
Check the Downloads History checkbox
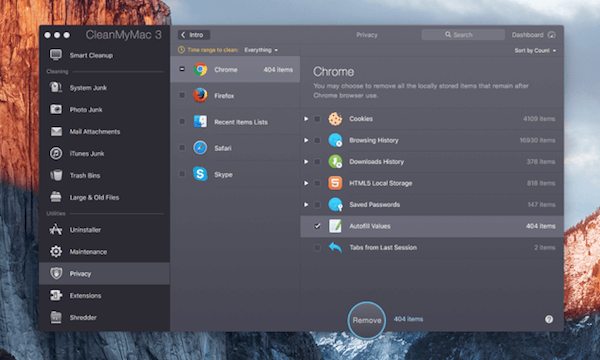pyautogui.click(x=317, y=161)
